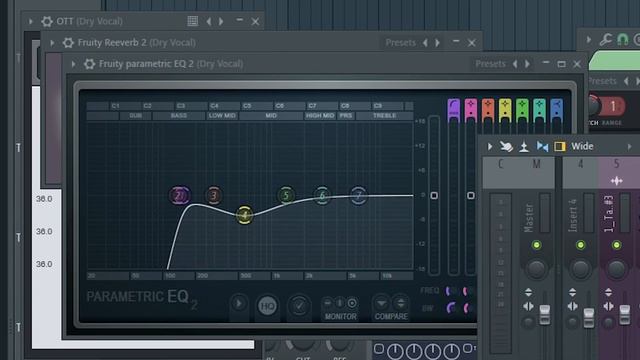Go to previous preset in Fruity Reeverb 2
640x360 pixels.
(425, 42)
